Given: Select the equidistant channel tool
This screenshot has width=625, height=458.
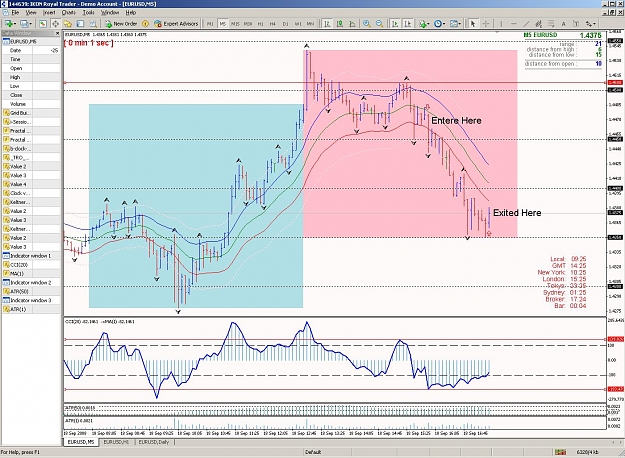Looking at the screenshot, I should [x=539, y=24].
